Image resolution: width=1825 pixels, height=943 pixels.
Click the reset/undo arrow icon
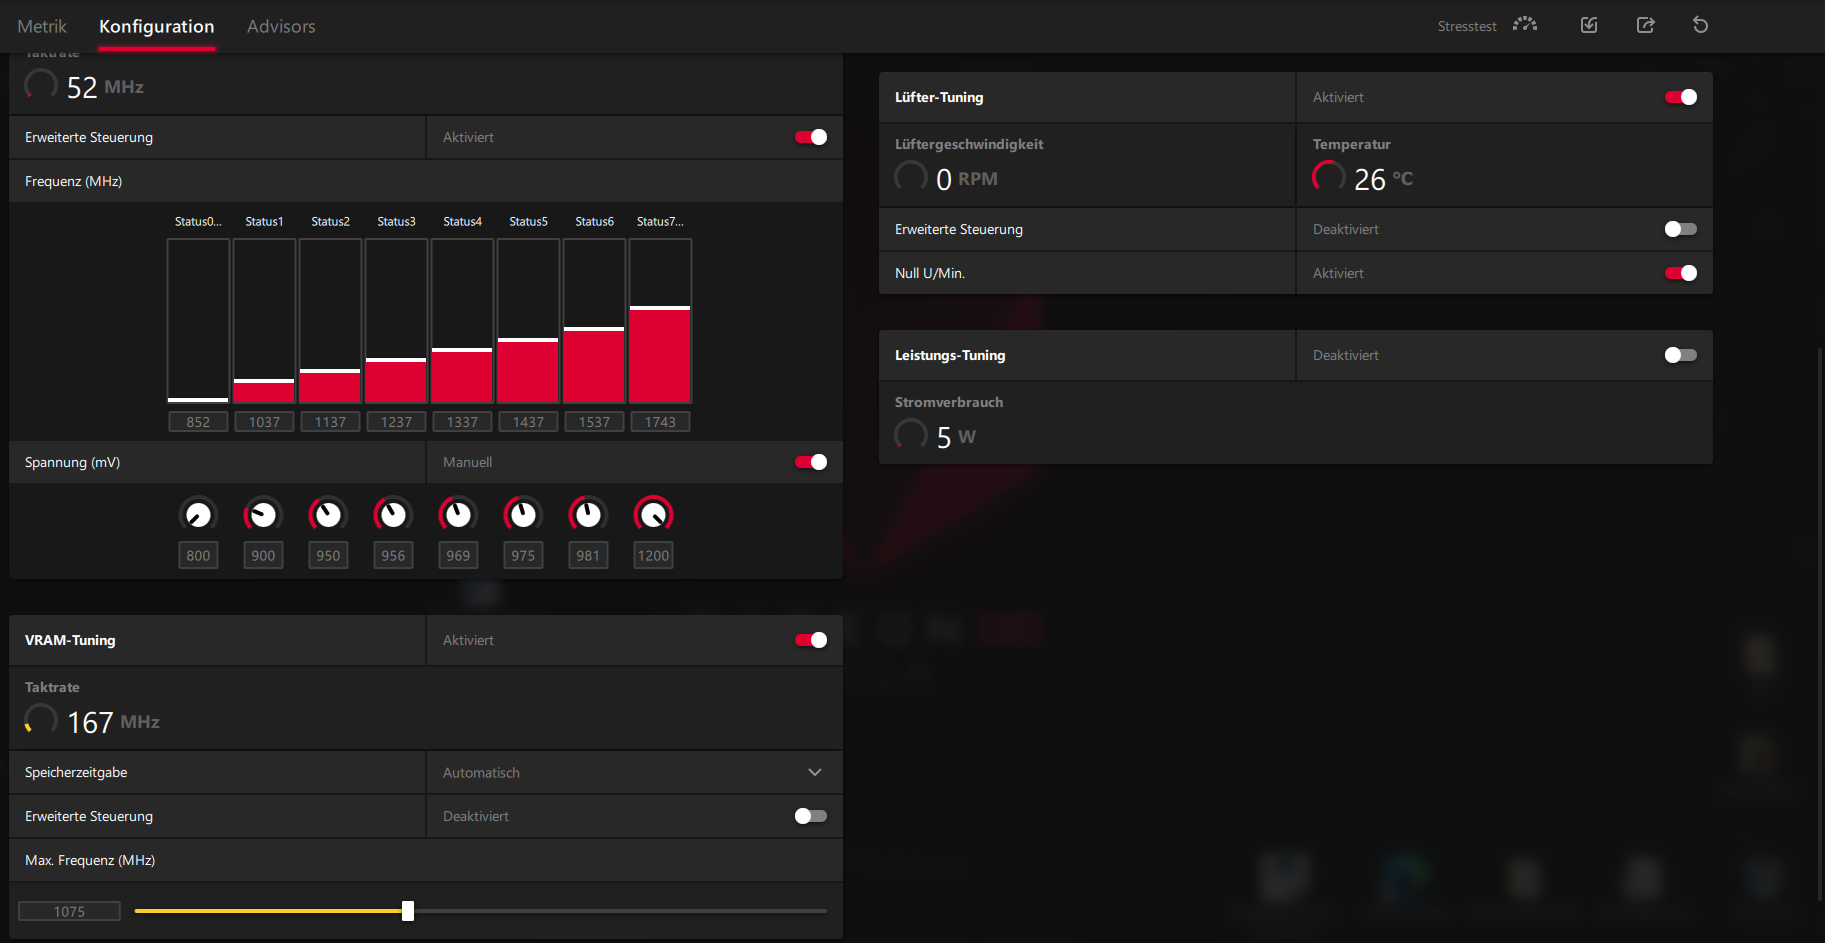pyautogui.click(x=1700, y=25)
